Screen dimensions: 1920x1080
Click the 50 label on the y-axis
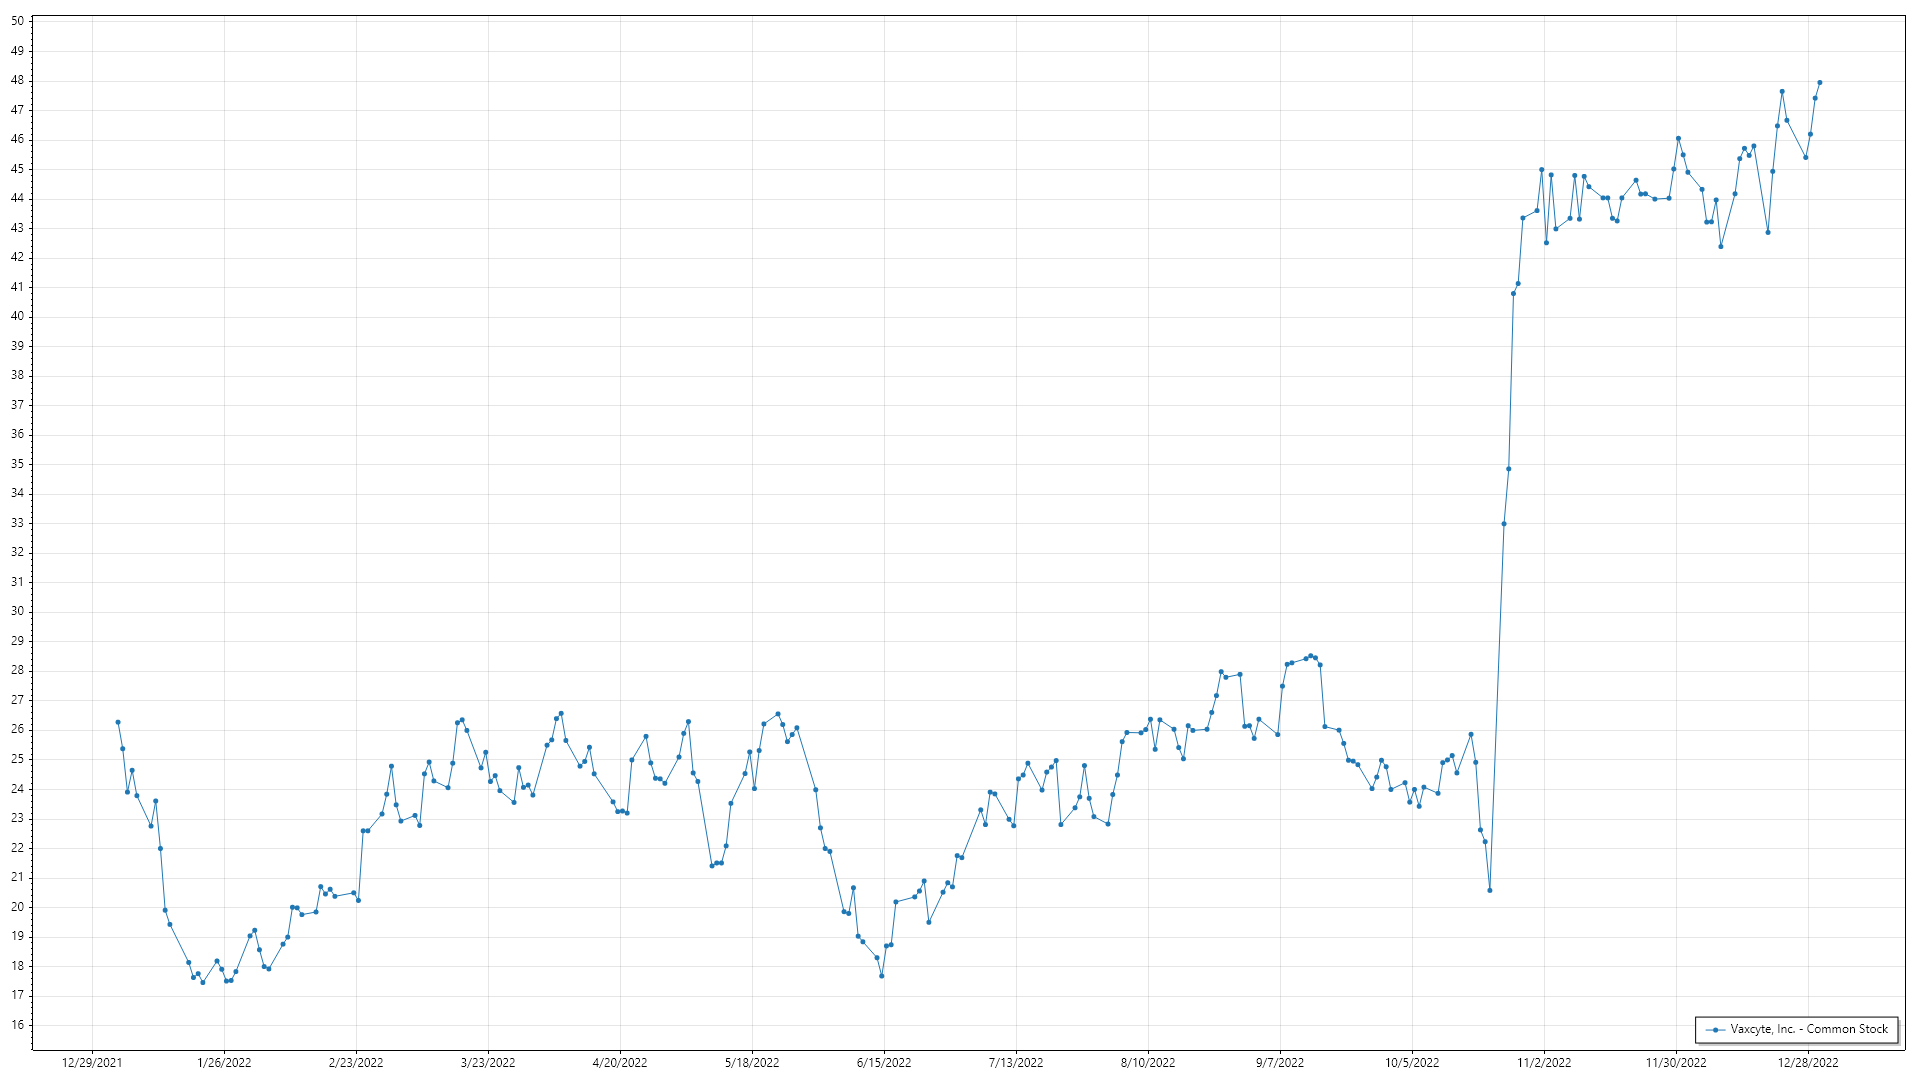17,21
